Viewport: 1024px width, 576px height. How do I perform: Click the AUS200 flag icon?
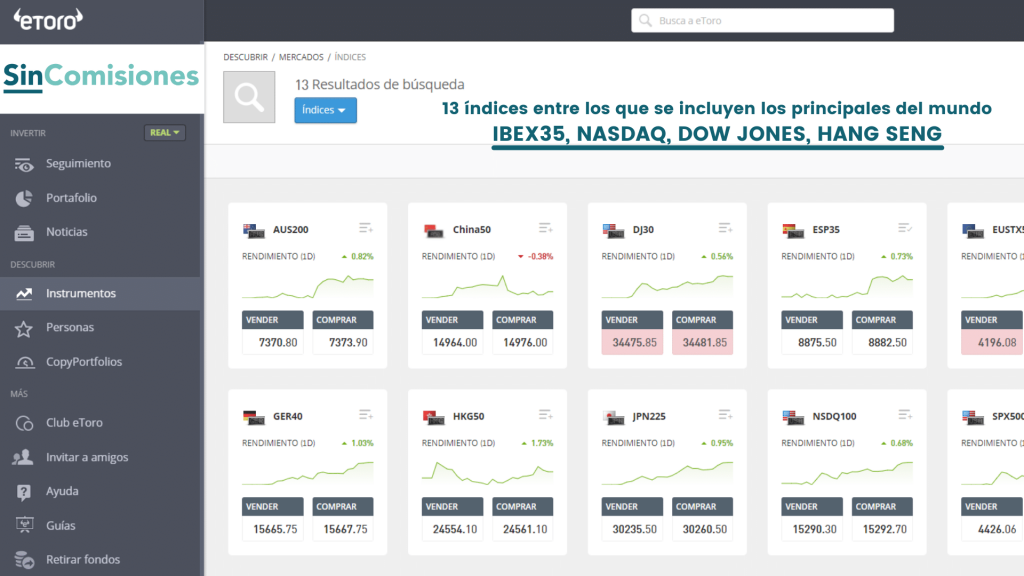pyautogui.click(x=253, y=231)
